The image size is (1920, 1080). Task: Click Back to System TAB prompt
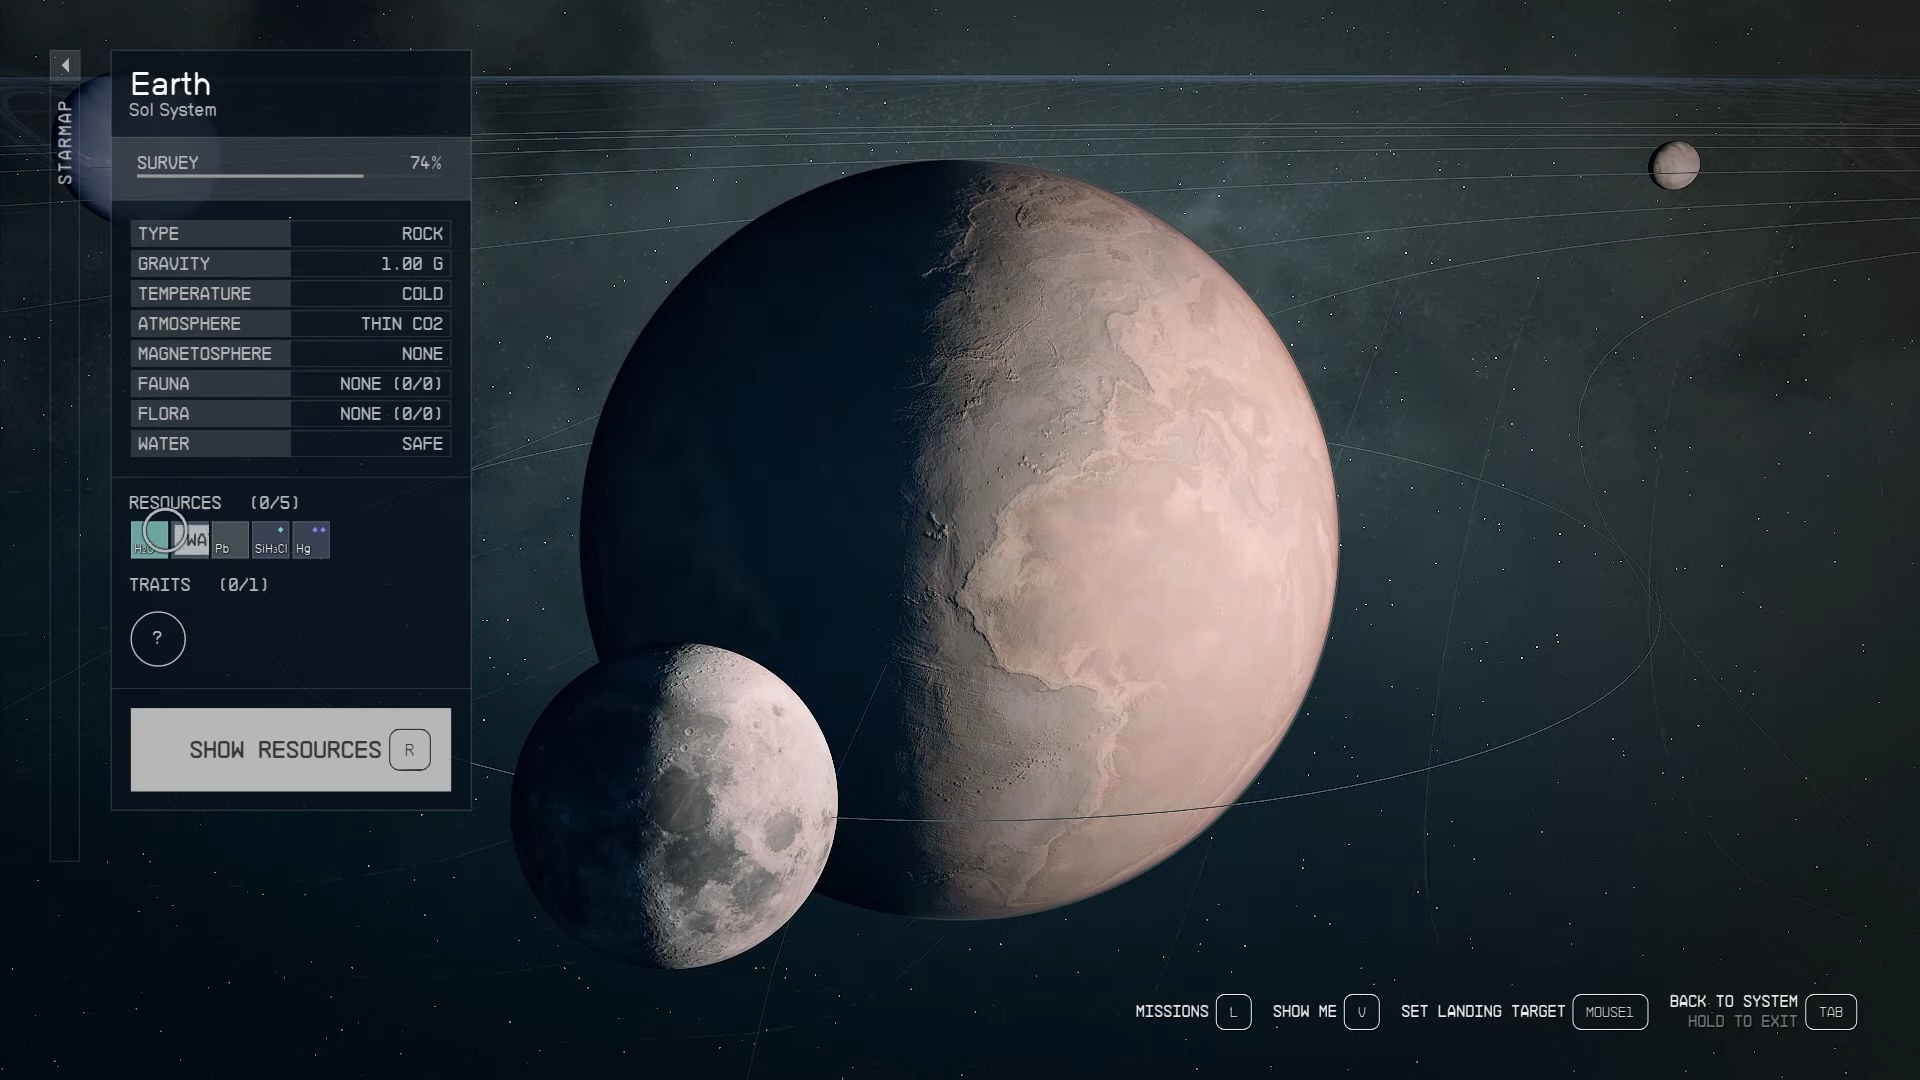[x=1763, y=1011]
